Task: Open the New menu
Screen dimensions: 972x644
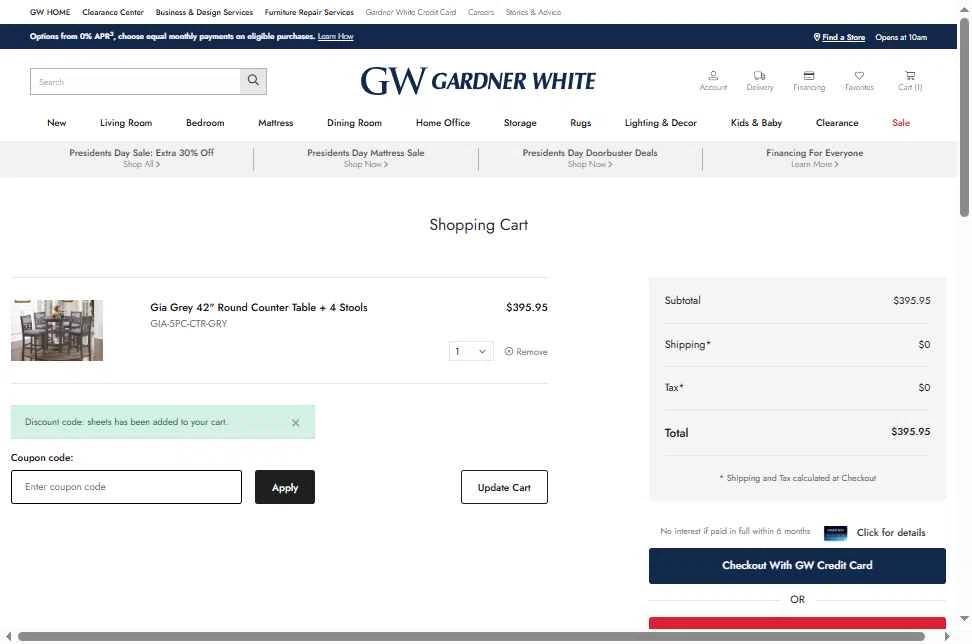Action: (56, 123)
